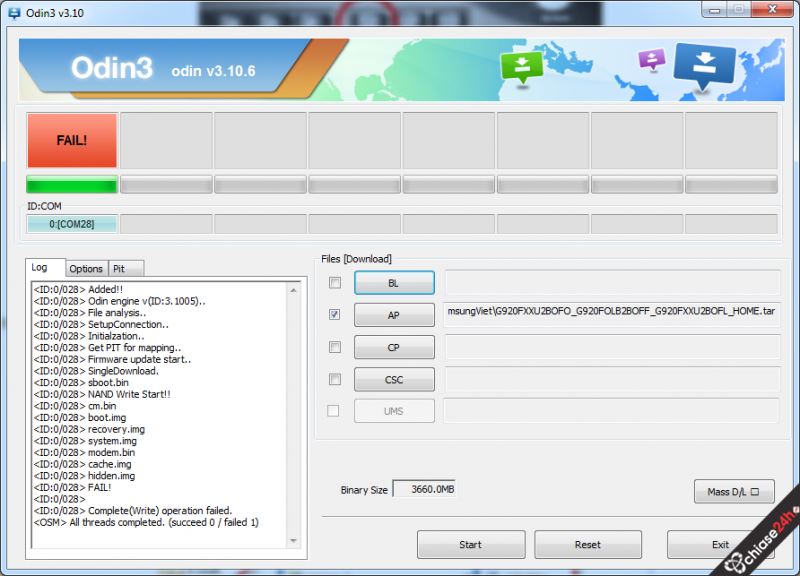Enable the CSC file checkbox
Screen dimensions: 800x576
334,379
